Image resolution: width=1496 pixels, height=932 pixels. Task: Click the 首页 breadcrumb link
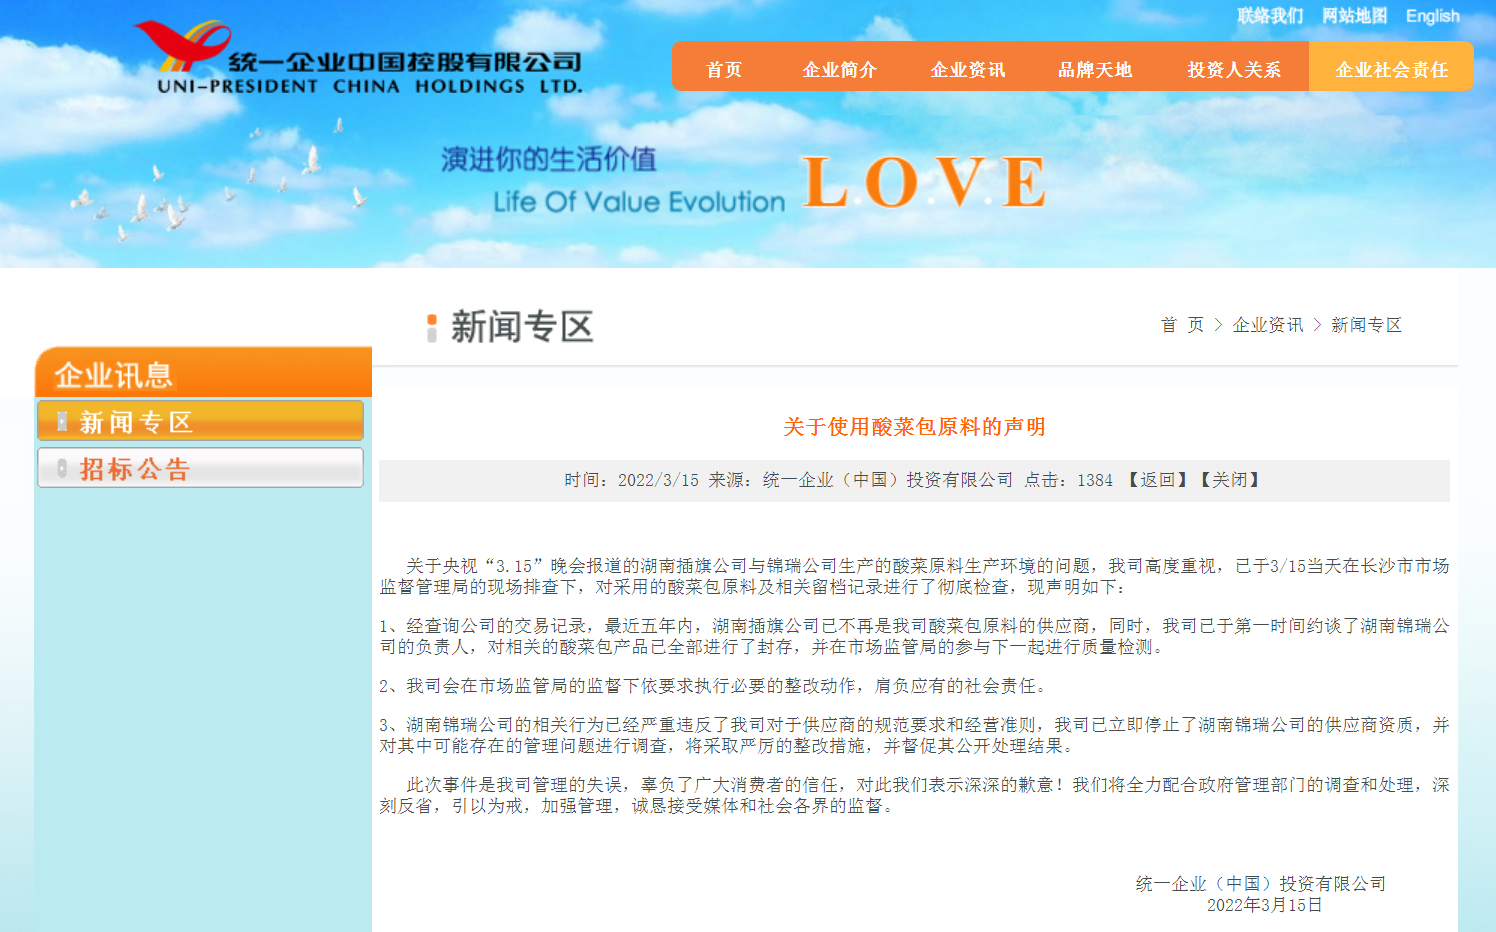point(1181,325)
